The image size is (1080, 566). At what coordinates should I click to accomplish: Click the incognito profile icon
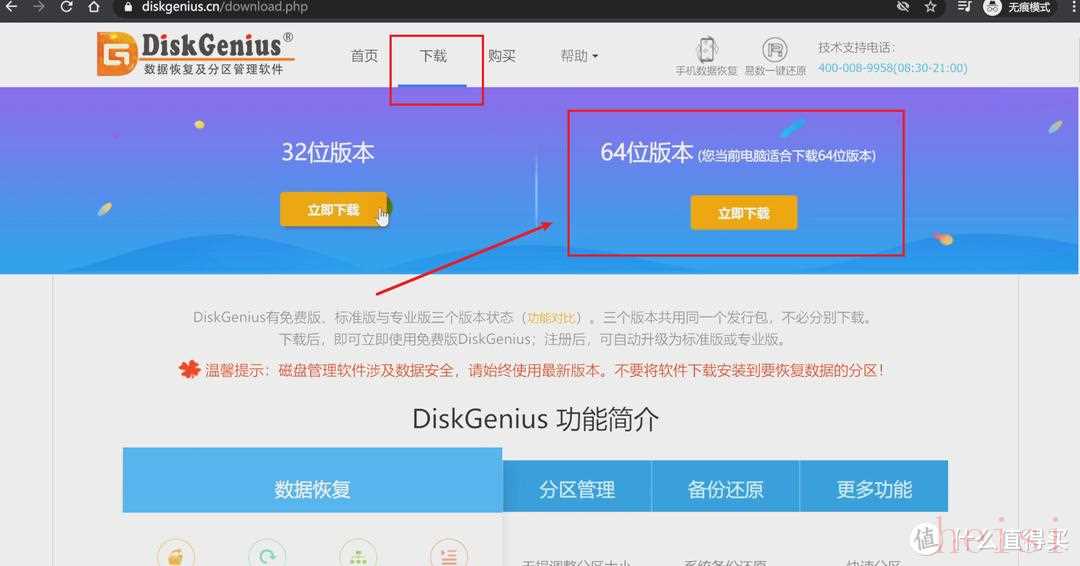click(992, 7)
